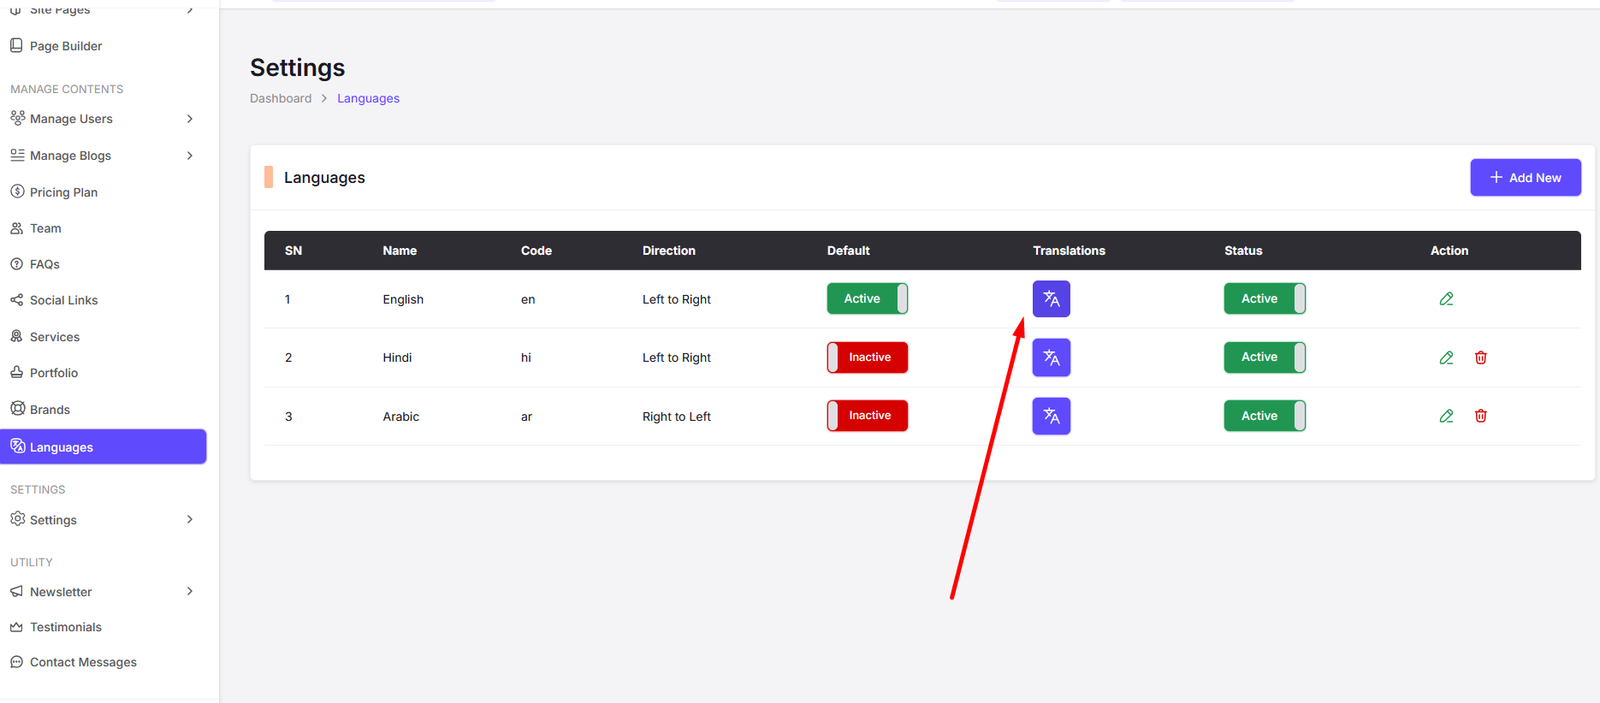Toggle Arabic default language switch
Viewport: 1600px width, 703px height.
[867, 416]
